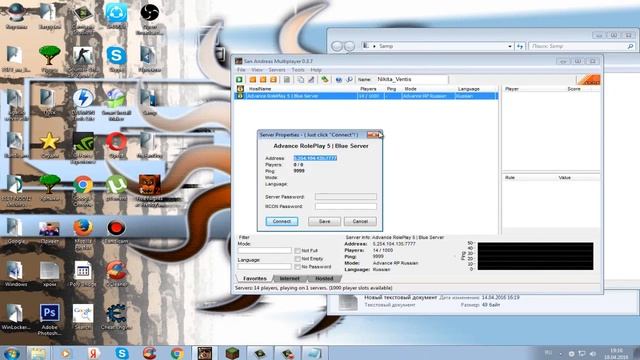
Task: Click the Skype icon in the taskbar
Action: click(122, 353)
